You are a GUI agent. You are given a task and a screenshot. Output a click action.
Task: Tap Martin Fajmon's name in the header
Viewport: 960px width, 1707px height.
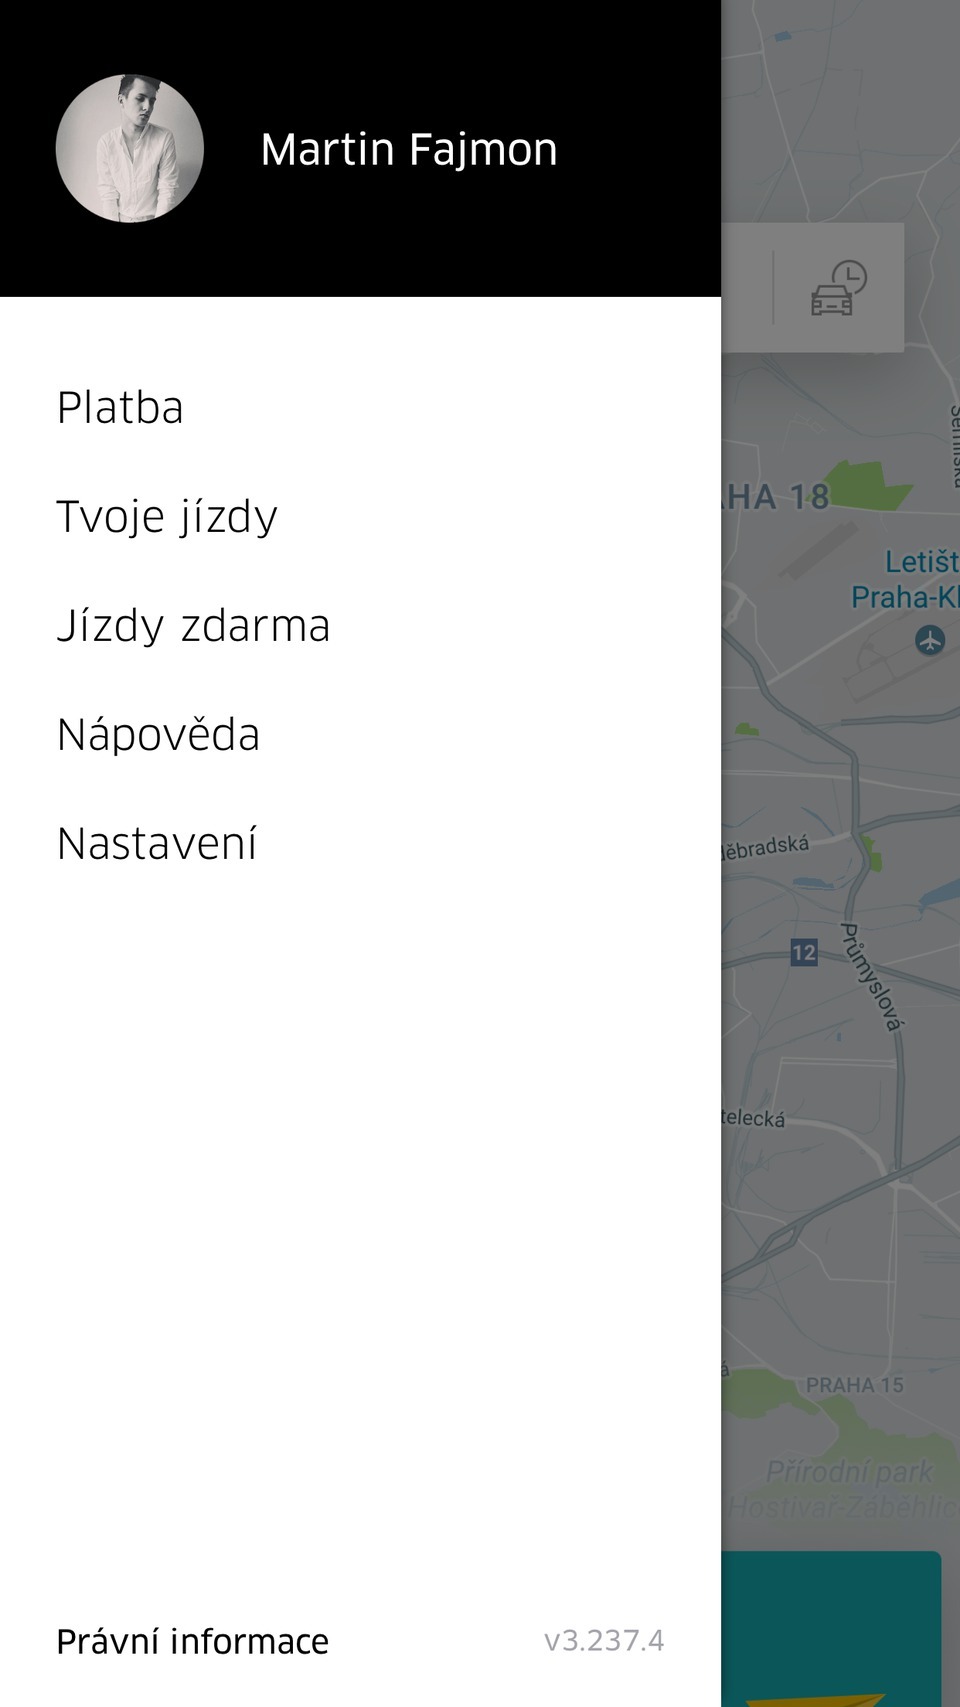(x=409, y=147)
